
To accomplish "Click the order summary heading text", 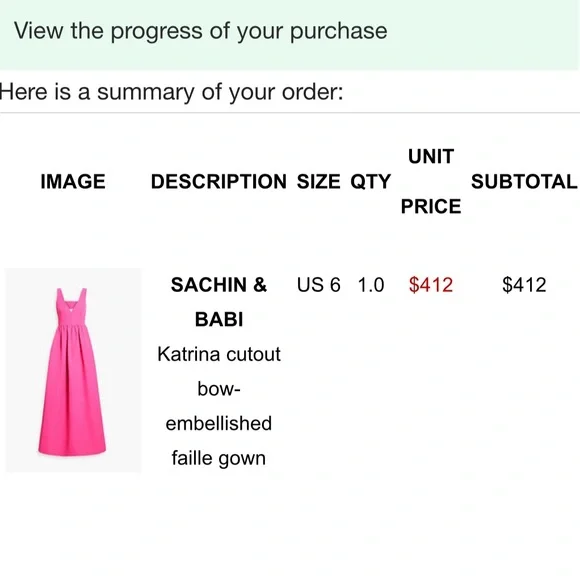I will click(x=172, y=92).
